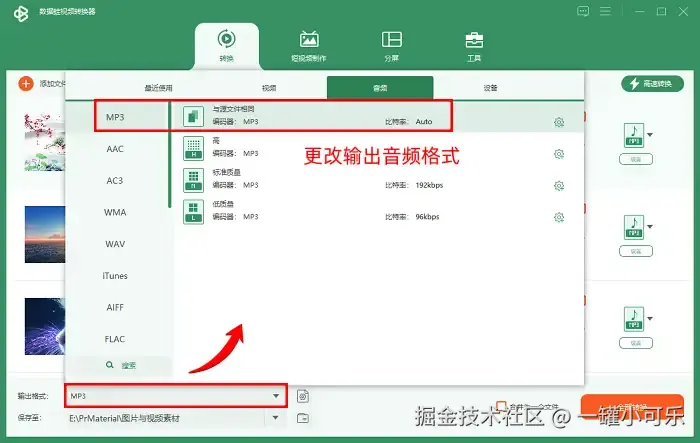Expand format dropdown arrow for third file

click(x=650, y=318)
